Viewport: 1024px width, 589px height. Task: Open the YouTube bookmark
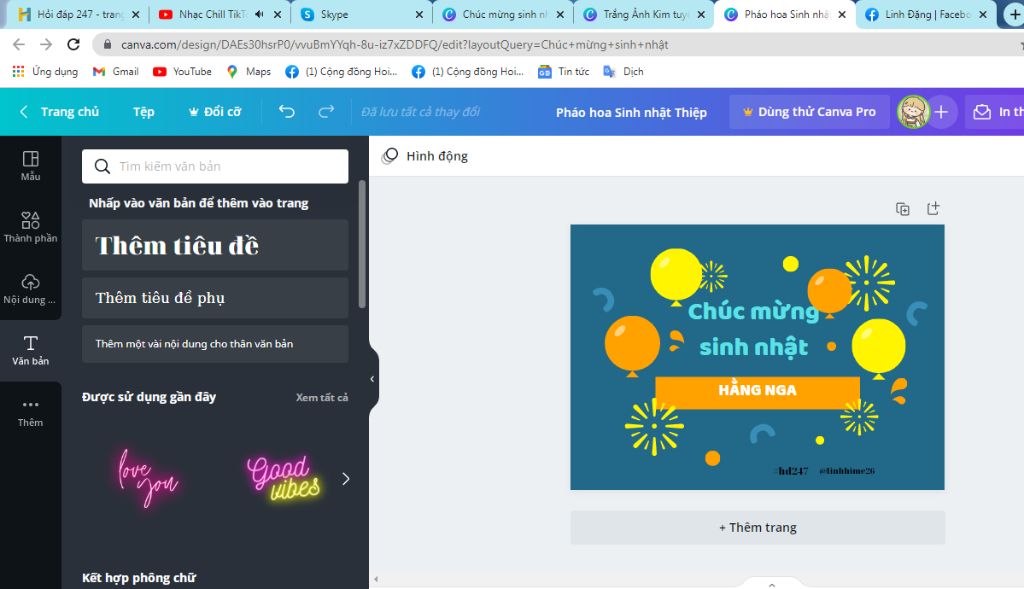coord(182,72)
